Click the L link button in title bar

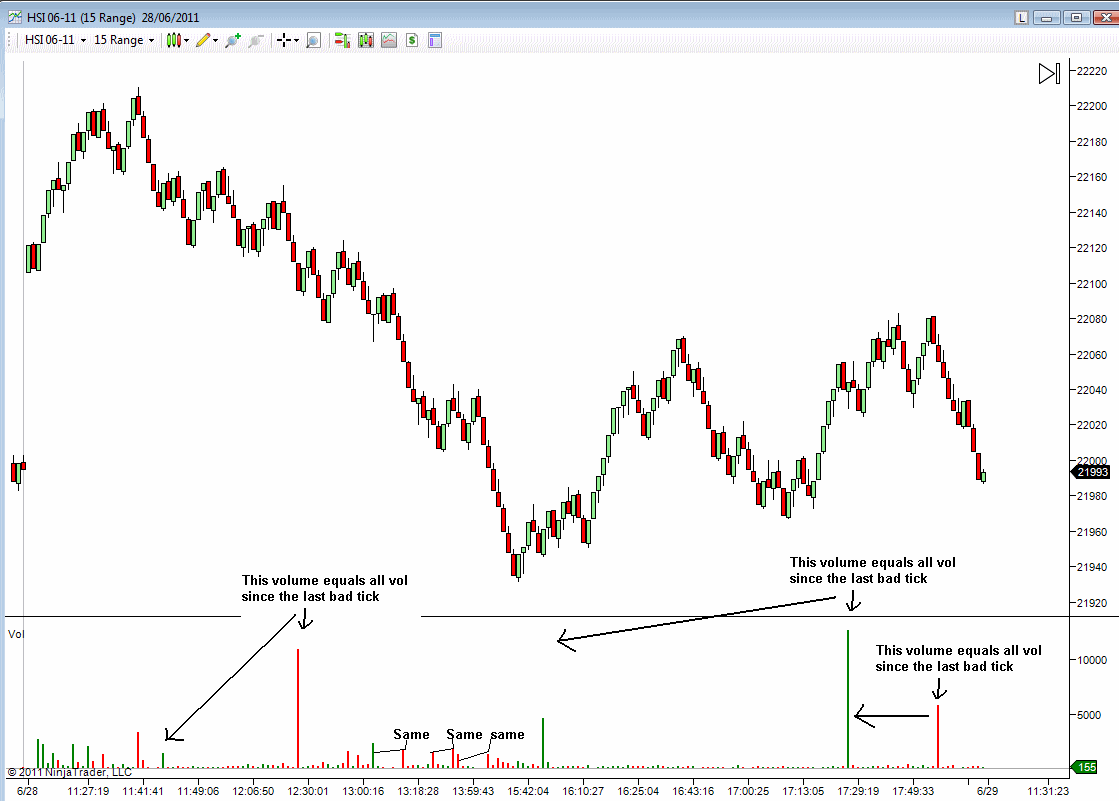coord(1021,17)
